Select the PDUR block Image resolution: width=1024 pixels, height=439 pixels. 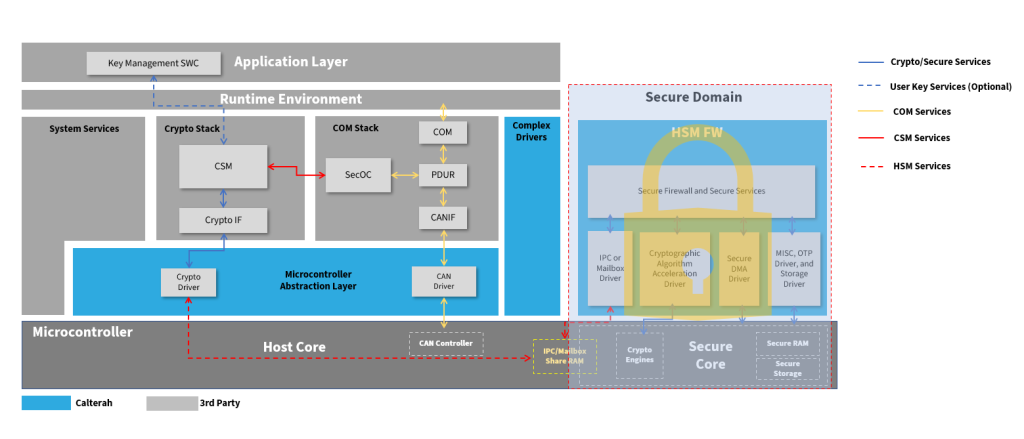pos(443,175)
